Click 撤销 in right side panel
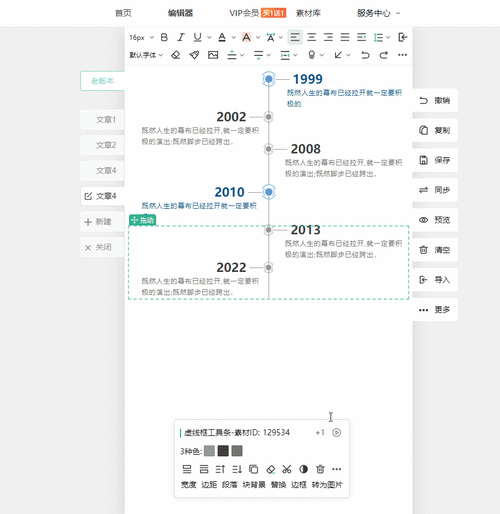The height and width of the screenshot is (514, 500). (x=435, y=100)
